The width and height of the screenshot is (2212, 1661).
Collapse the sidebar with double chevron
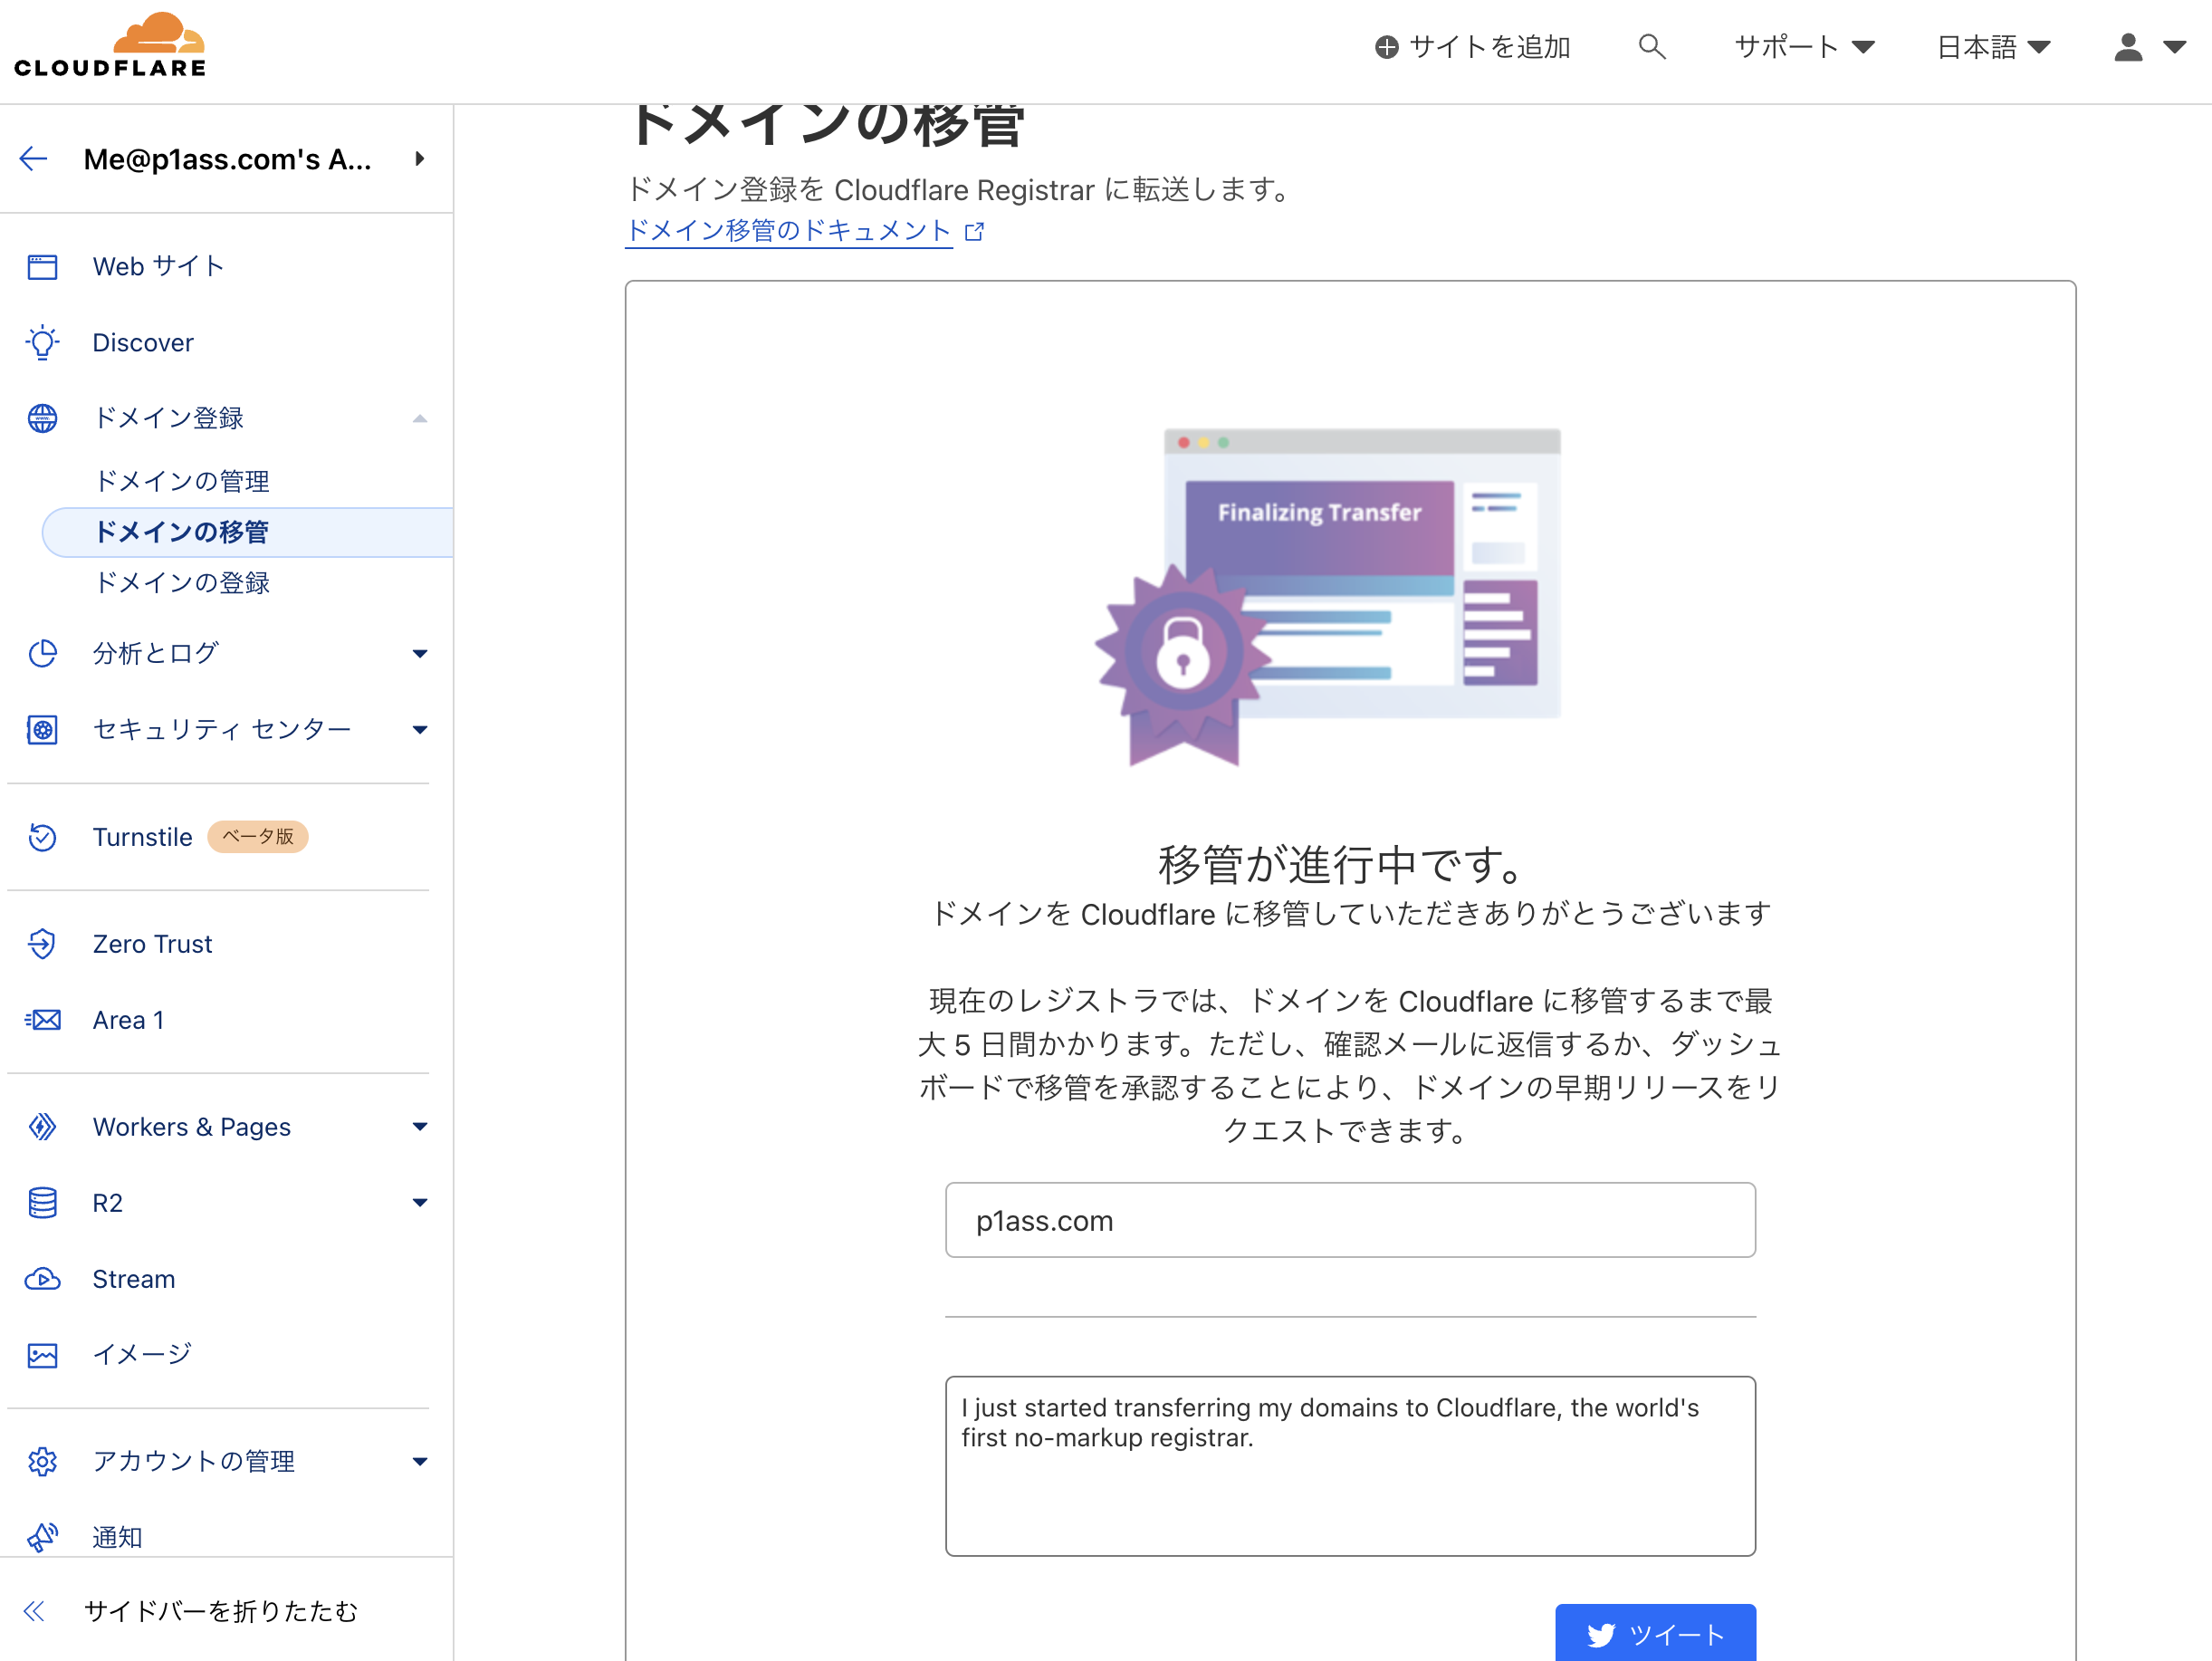pyautogui.click(x=34, y=1610)
